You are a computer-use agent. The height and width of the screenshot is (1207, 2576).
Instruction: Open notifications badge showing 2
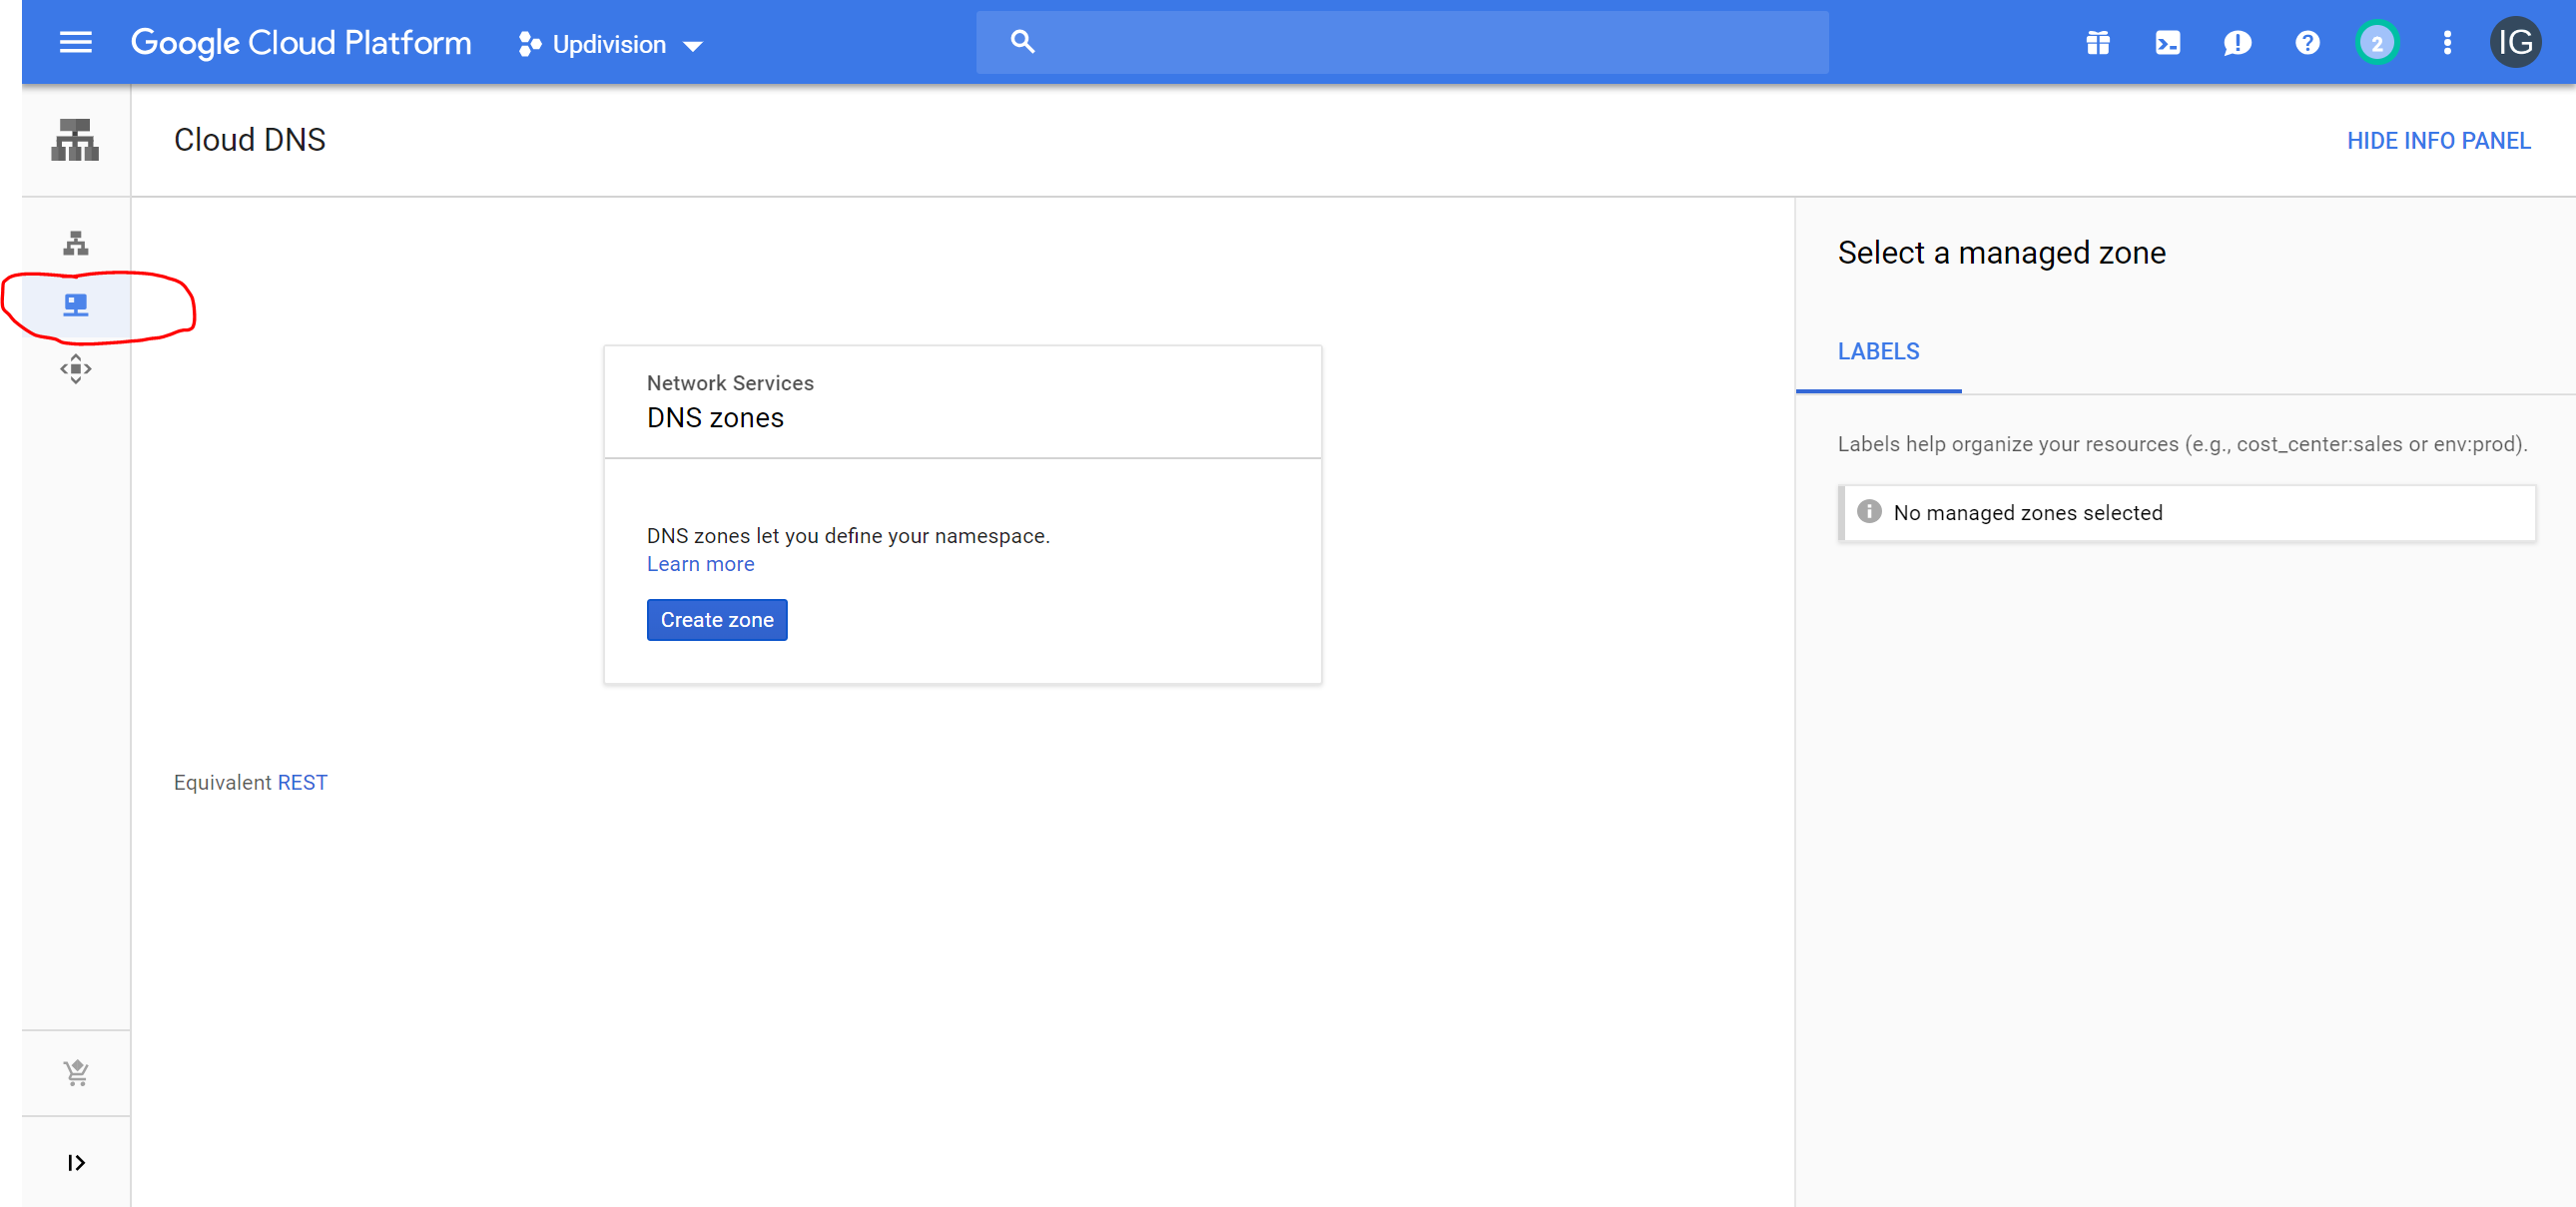[2377, 43]
